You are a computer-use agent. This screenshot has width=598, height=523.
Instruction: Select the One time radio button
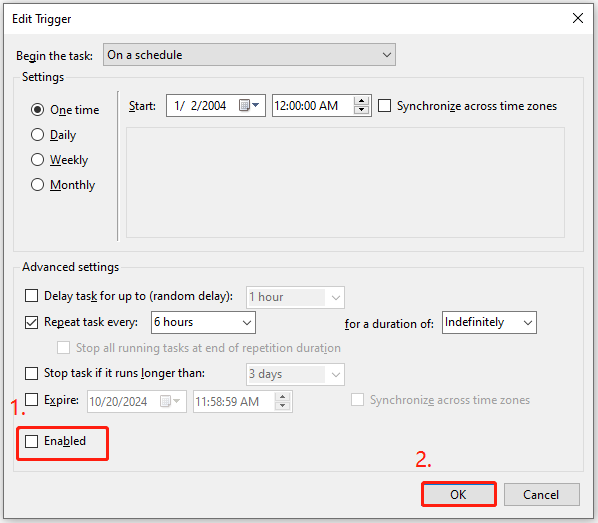(x=37, y=110)
